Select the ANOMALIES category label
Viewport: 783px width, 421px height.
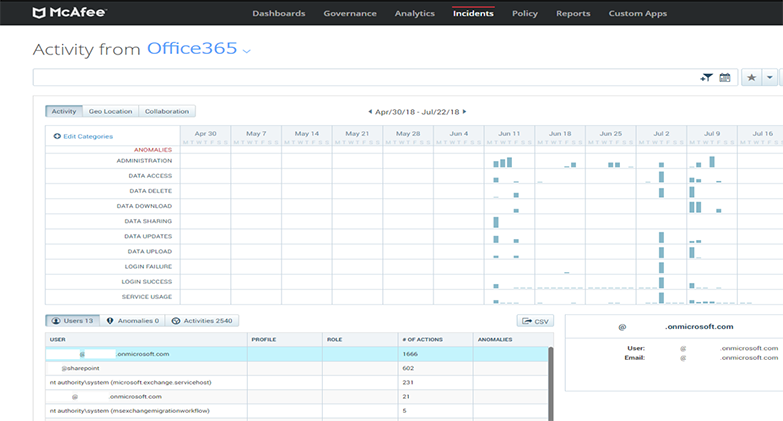153,150
